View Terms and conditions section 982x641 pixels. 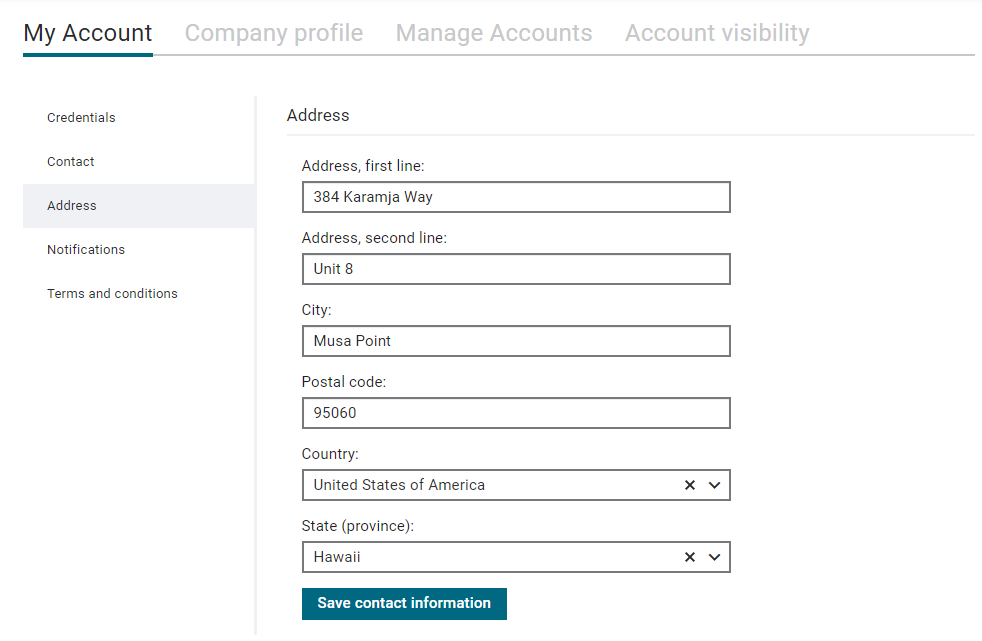pyautogui.click(x=112, y=293)
